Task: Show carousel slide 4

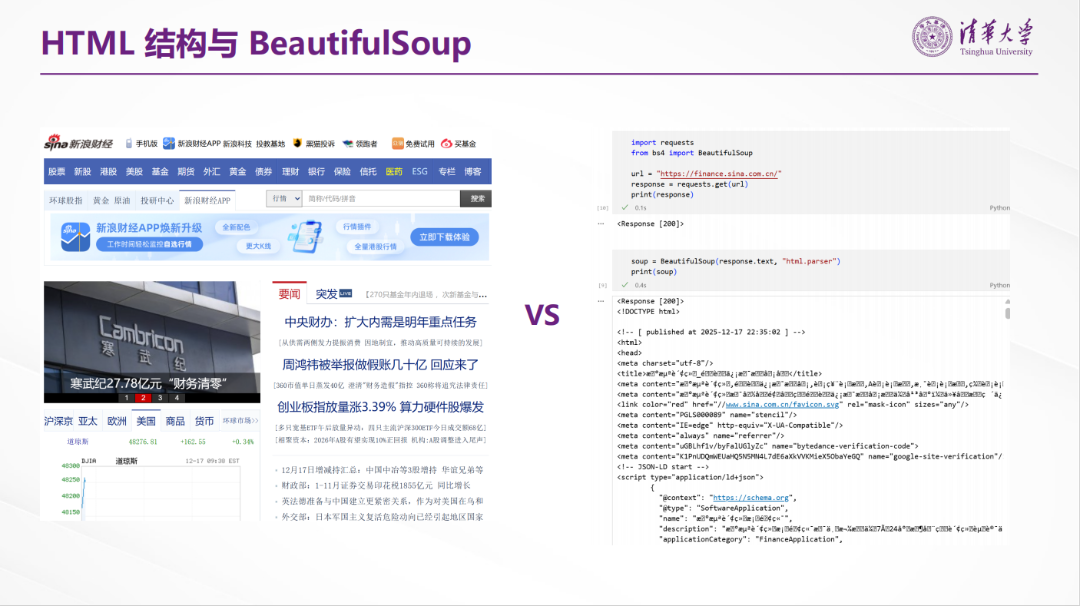Action: tap(176, 397)
